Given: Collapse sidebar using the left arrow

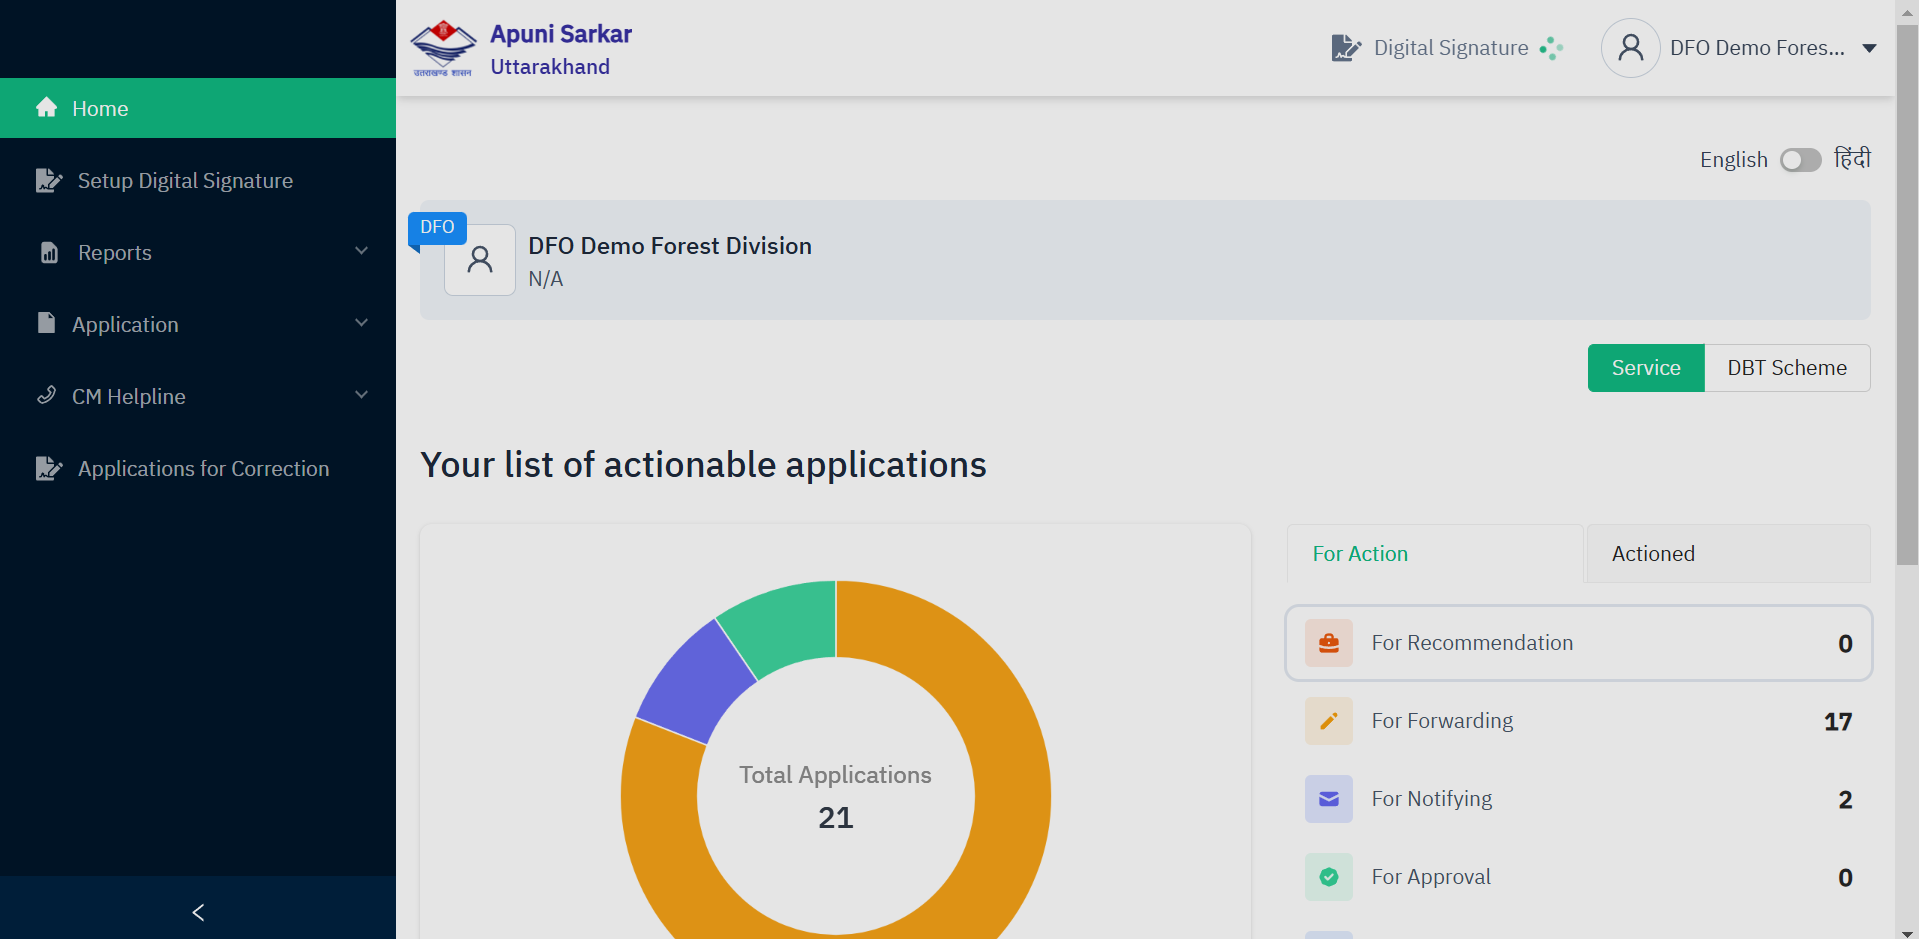Looking at the screenshot, I should (198, 912).
